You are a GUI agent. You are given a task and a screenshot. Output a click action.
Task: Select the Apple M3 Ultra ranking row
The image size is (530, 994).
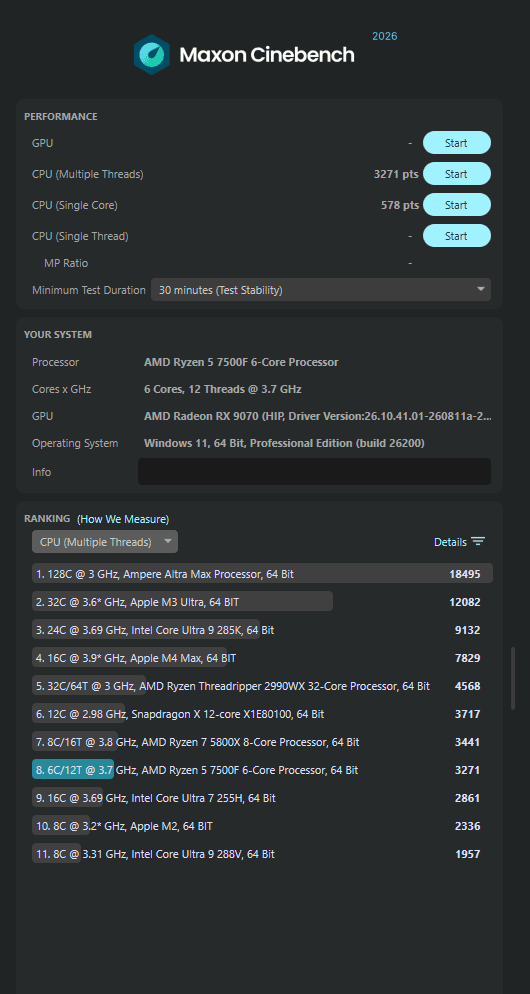(x=262, y=602)
